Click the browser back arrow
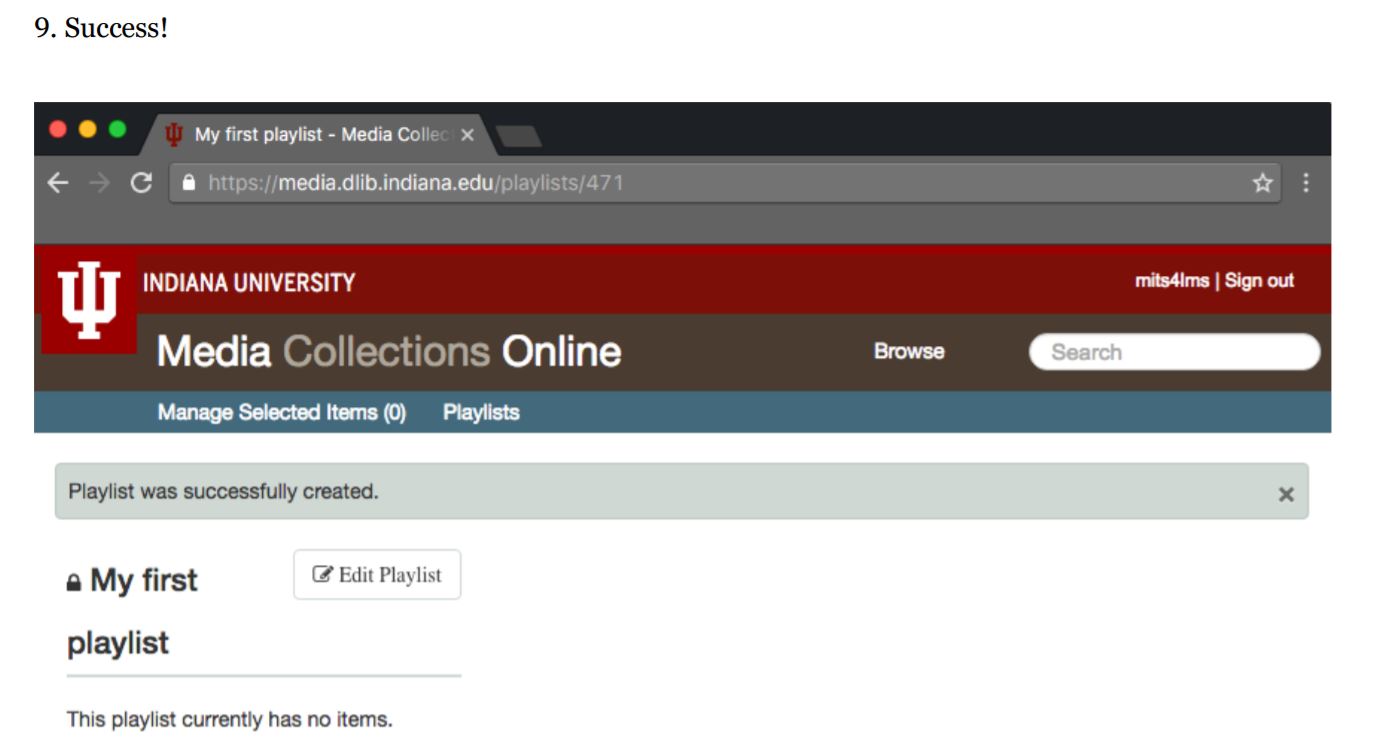The height and width of the screenshot is (749, 1391). click(57, 183)
